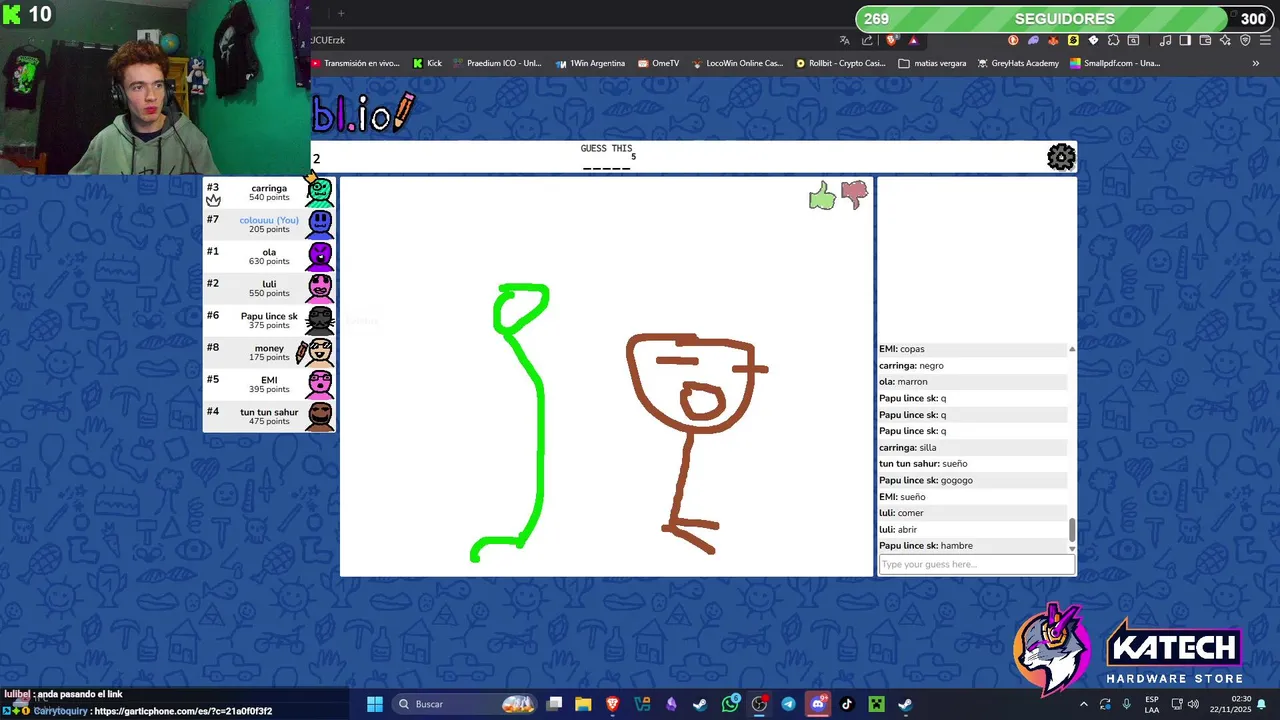Screen dimensions: 1280x720
Task: Open 1Win Argentina bookmark
Action: [590, 63]
